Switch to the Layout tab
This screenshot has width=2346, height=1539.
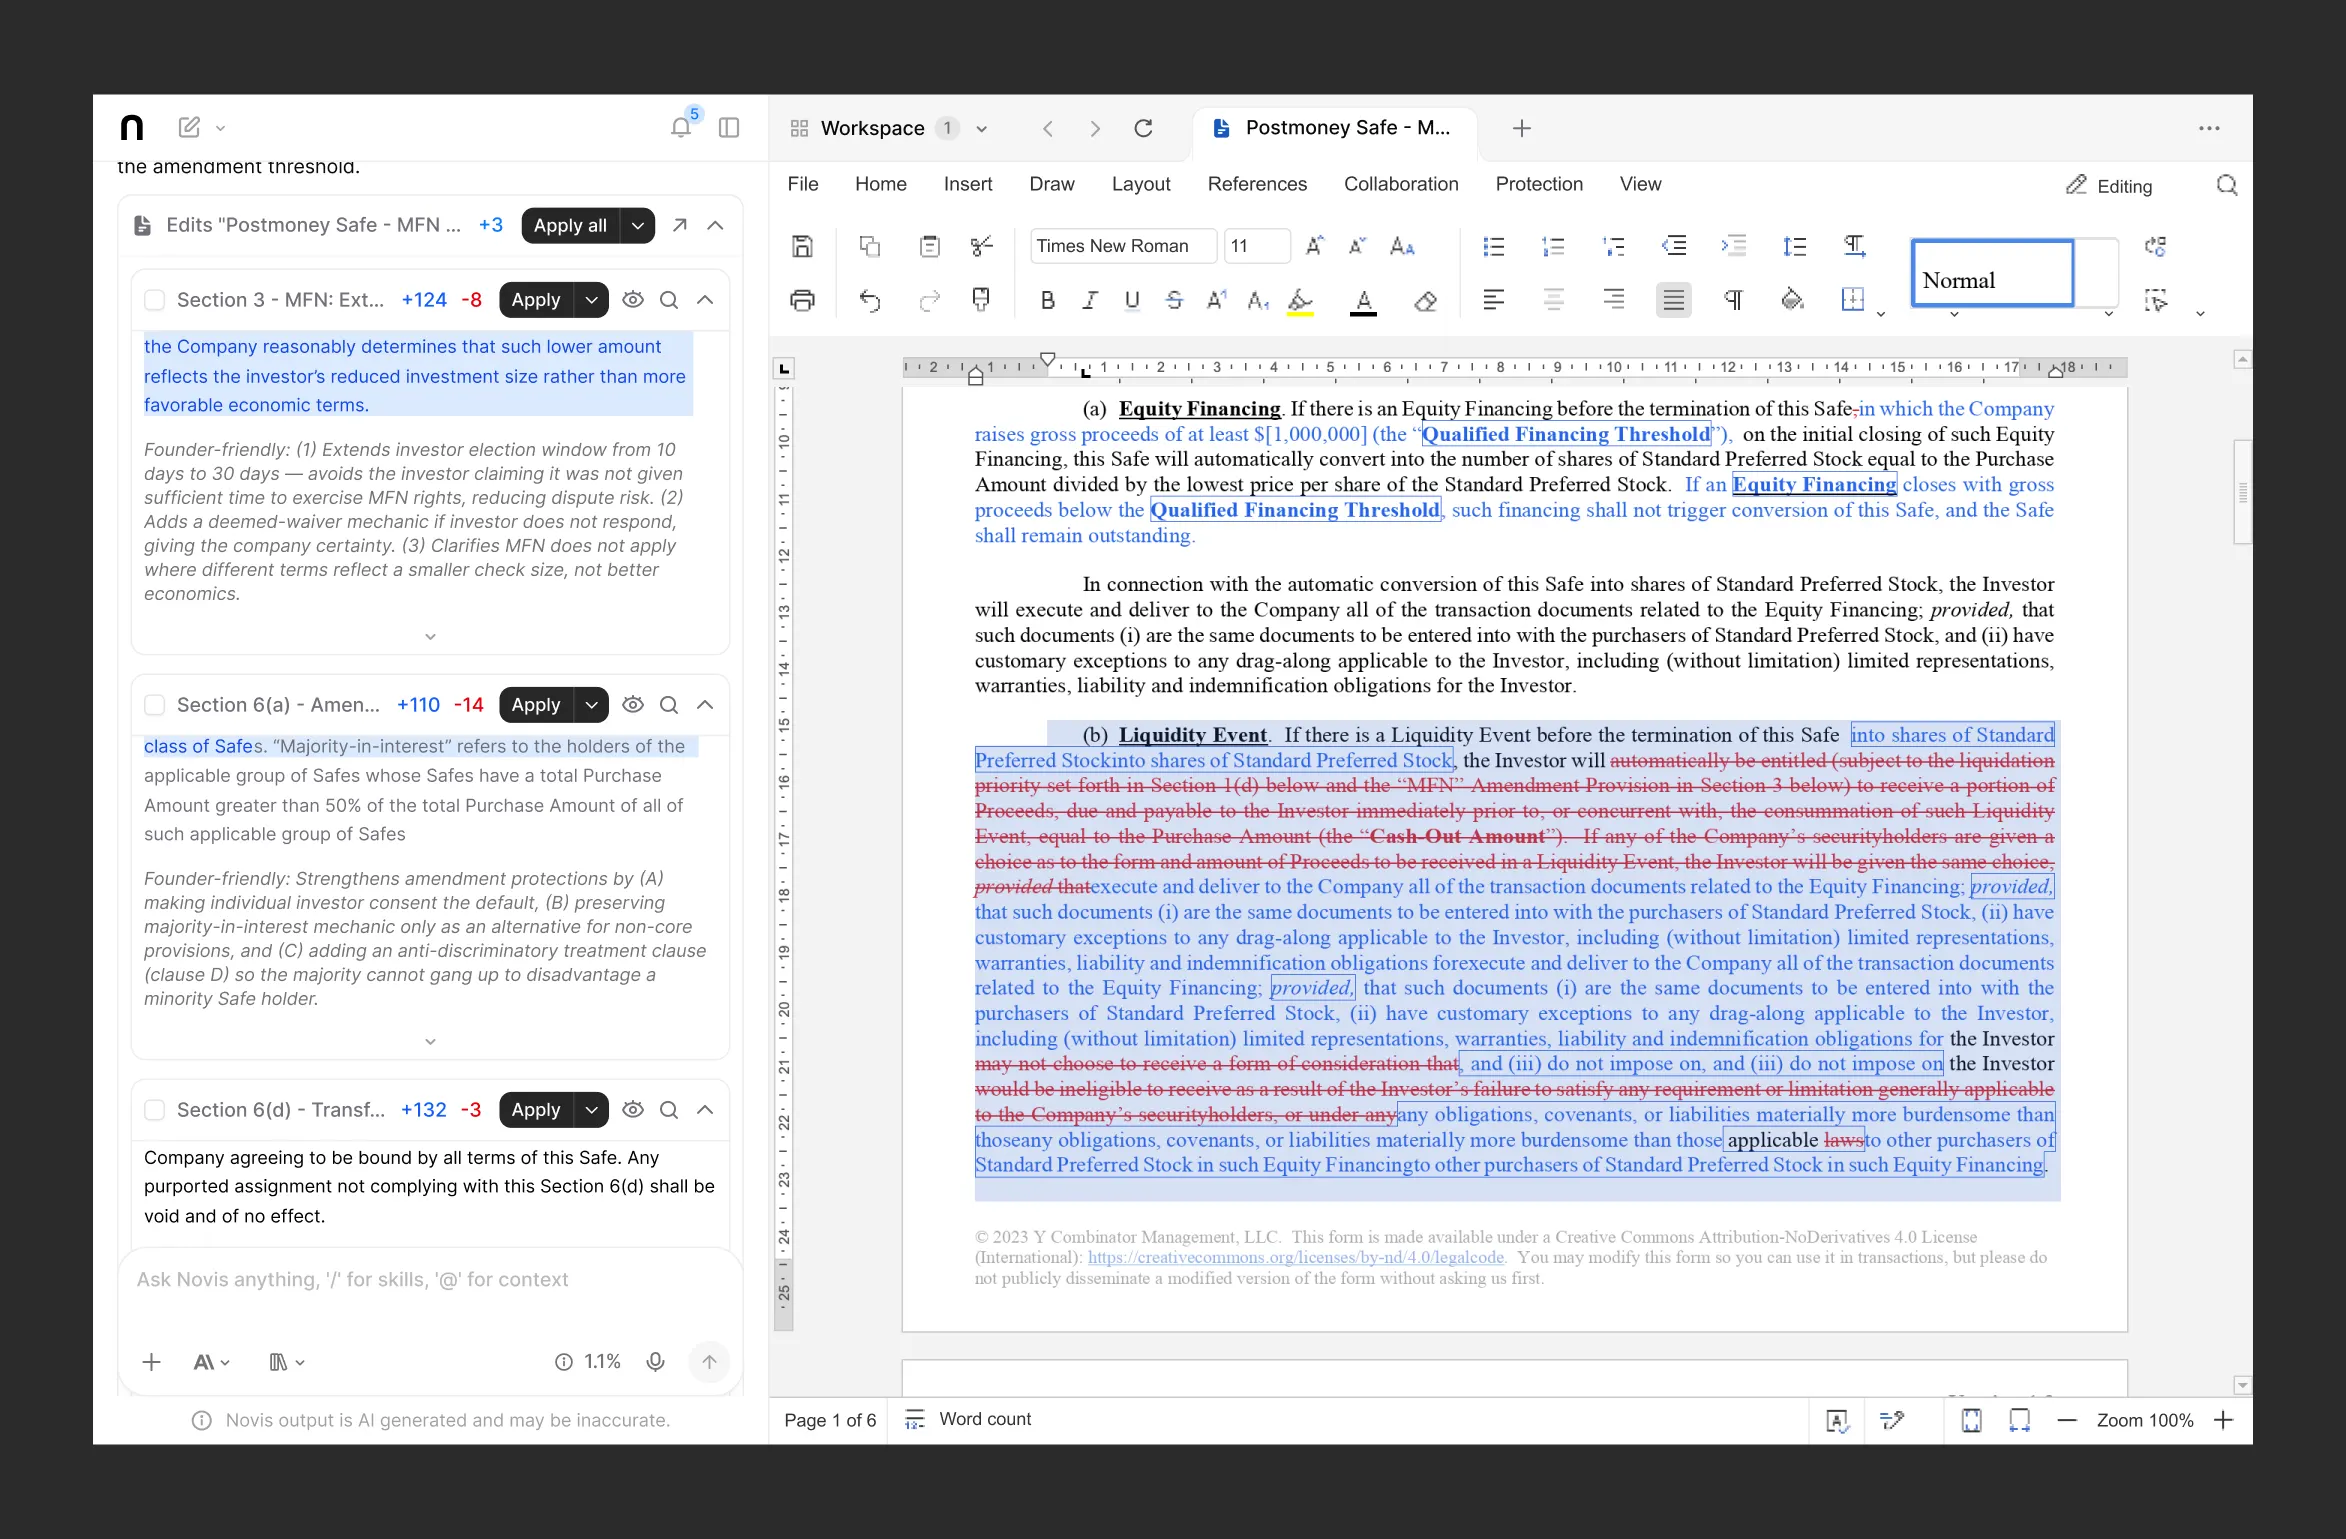1141,184
